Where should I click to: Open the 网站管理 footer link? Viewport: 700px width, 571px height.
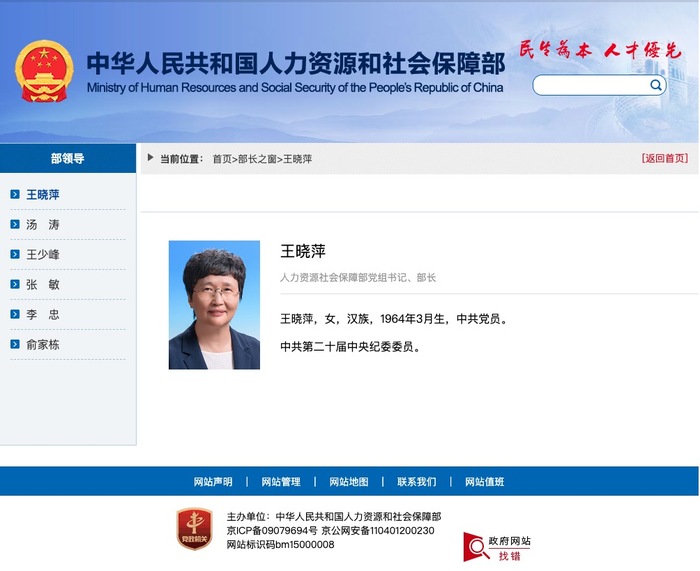(x=281, y=482)
